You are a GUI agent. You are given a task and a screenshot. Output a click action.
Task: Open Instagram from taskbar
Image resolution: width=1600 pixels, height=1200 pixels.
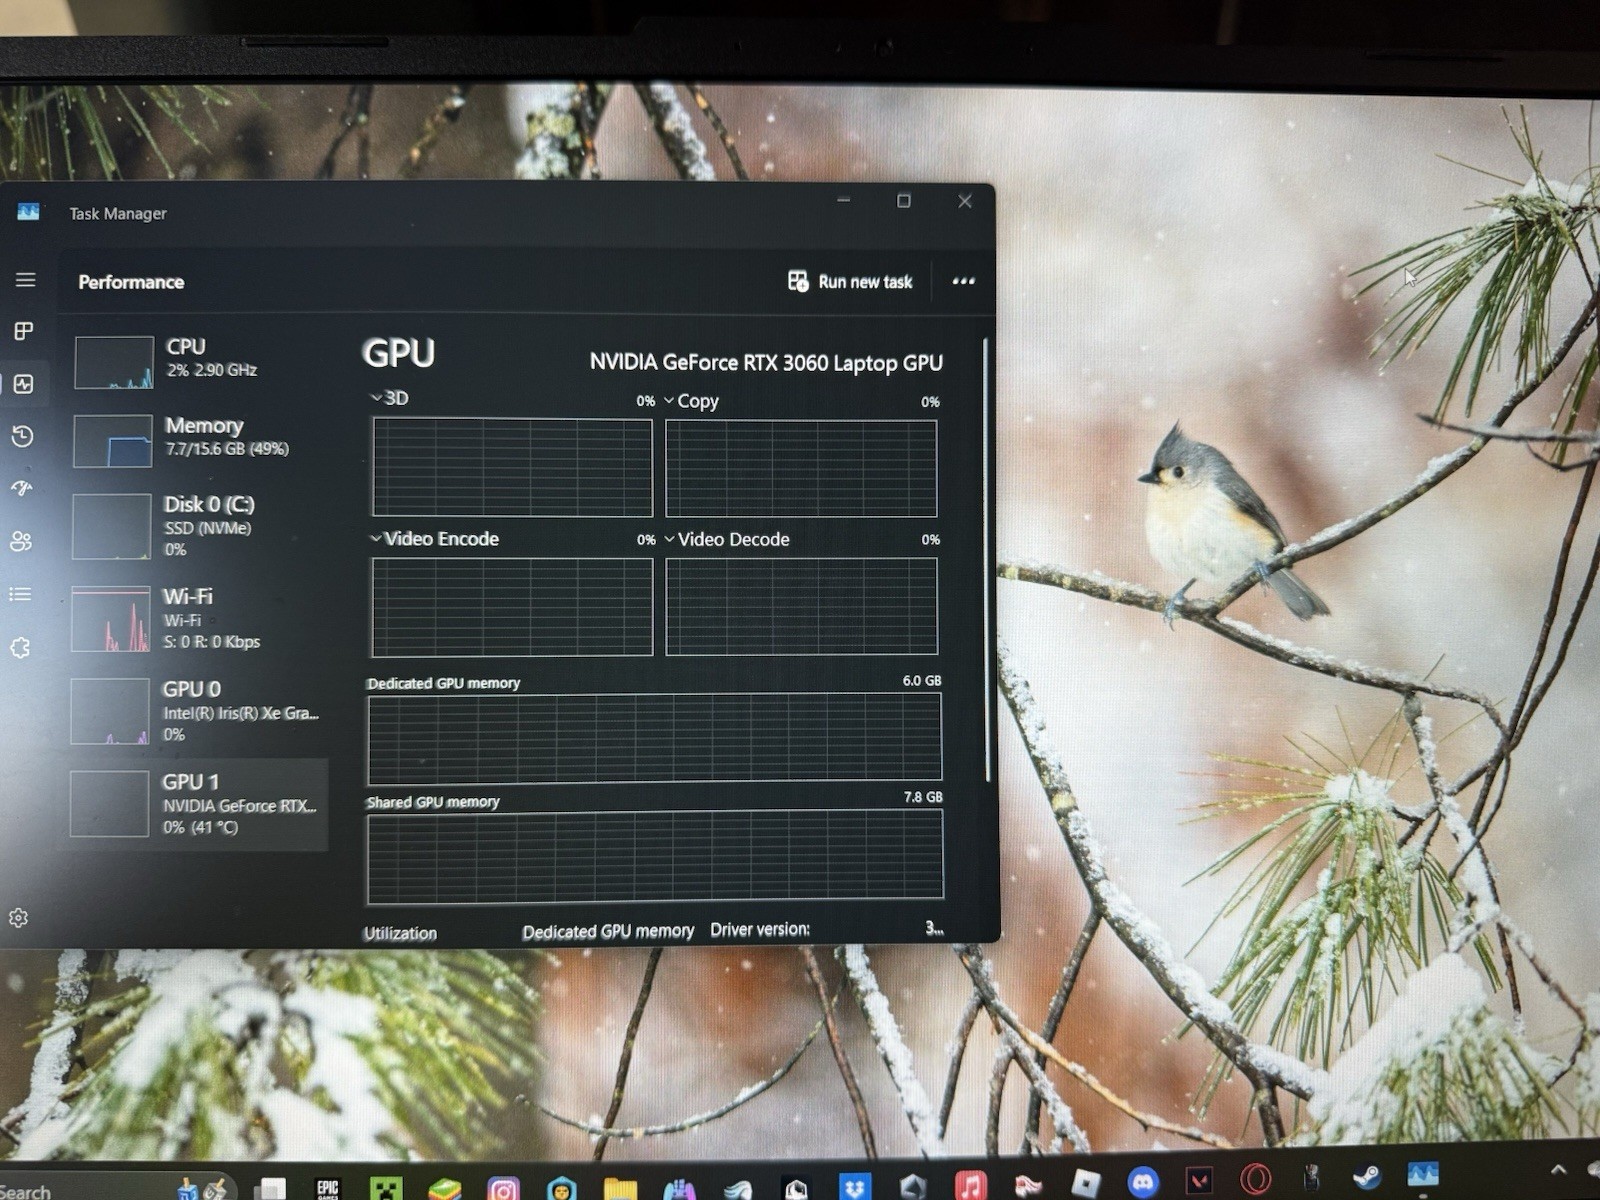pyautogui.click(x=503, y=1189)
